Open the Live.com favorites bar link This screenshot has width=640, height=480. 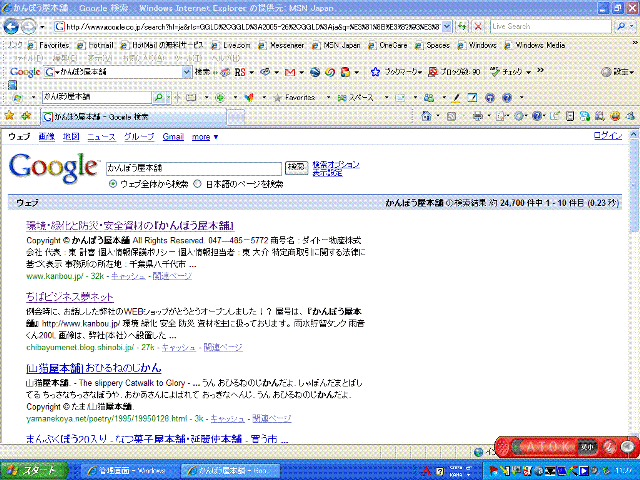pyautogui.click(x=231, y=45)
